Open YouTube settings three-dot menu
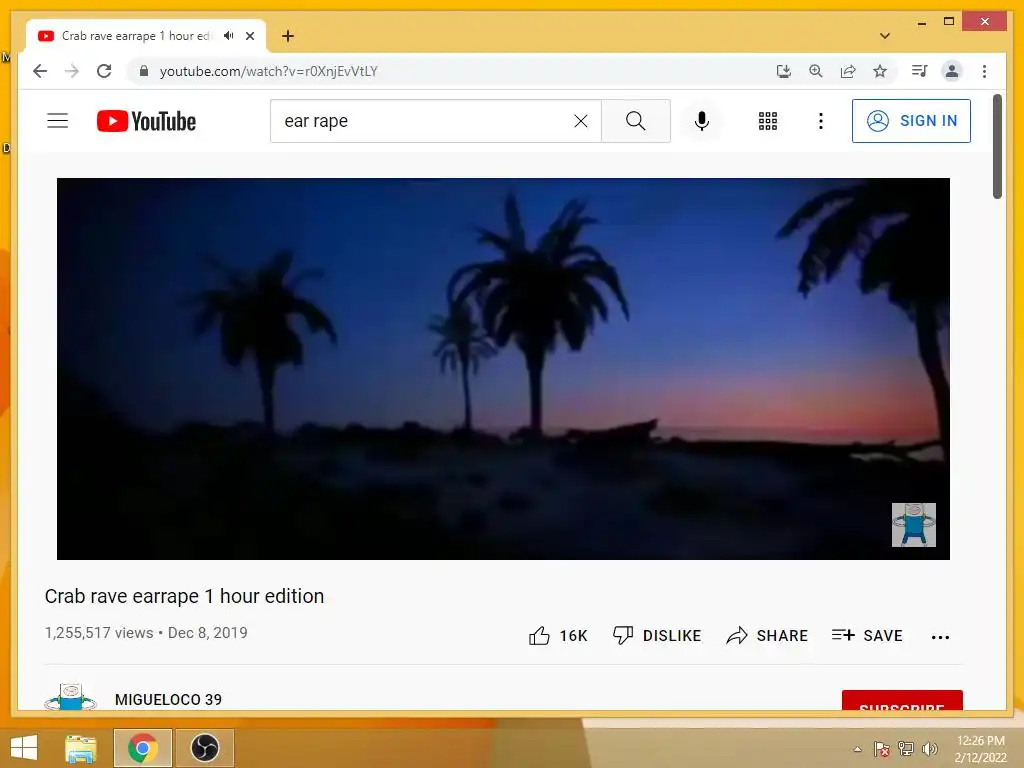The height and width of the screenshot is (768, 1024). (821, 121)
